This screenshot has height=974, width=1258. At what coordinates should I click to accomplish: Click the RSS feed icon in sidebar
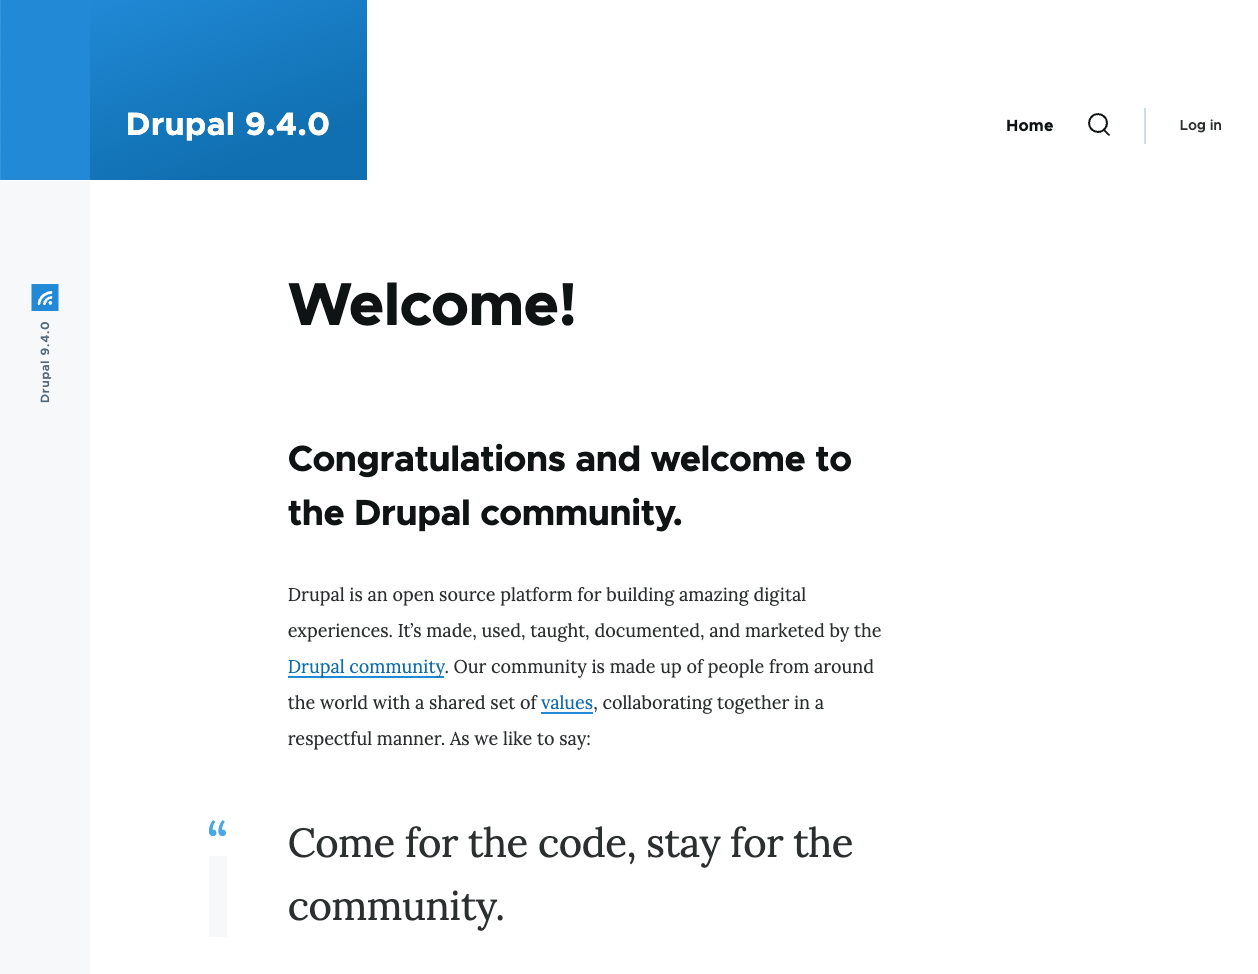pos(45,297)
